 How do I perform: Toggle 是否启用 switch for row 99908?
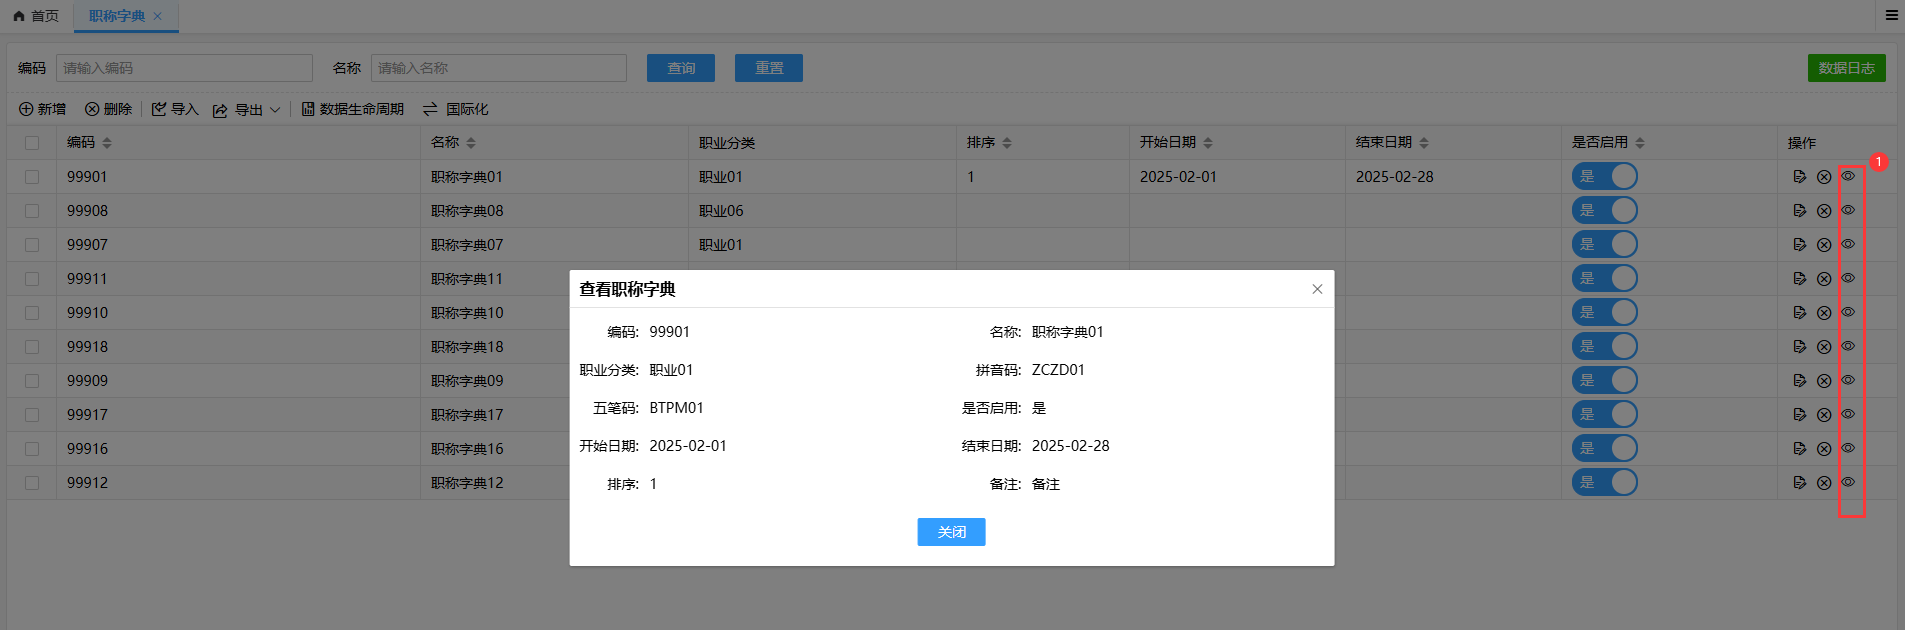coord(1605,210)
